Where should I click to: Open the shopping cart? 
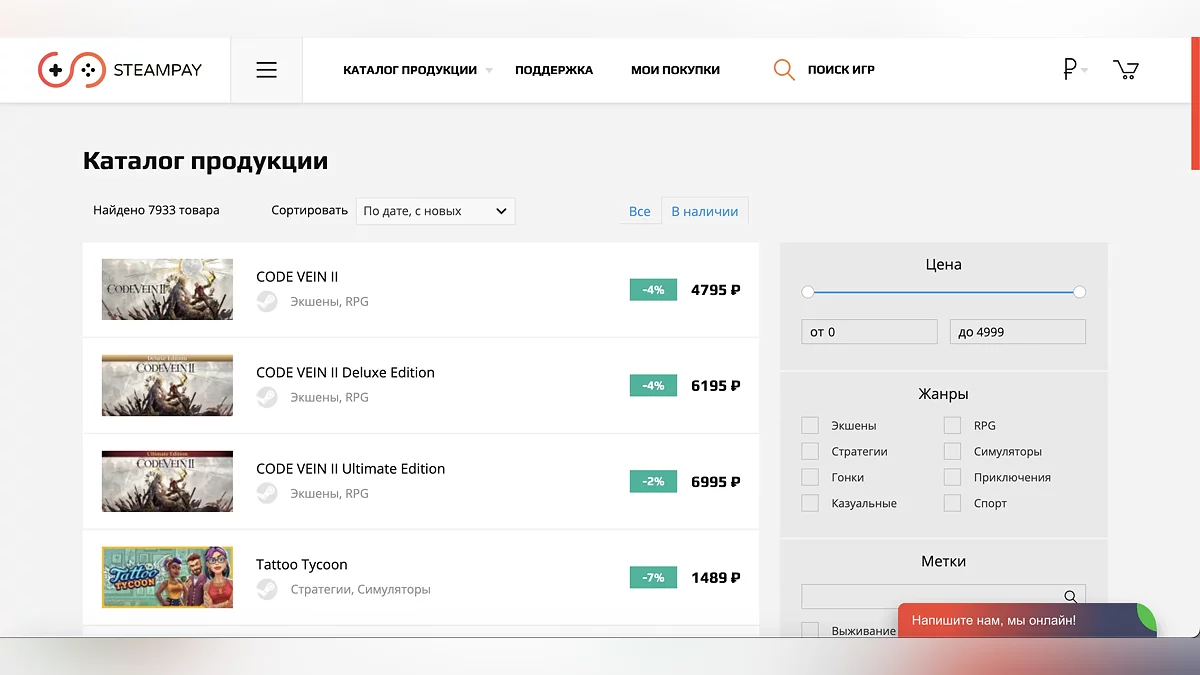pyautogui.click(x=1126, y=70)
